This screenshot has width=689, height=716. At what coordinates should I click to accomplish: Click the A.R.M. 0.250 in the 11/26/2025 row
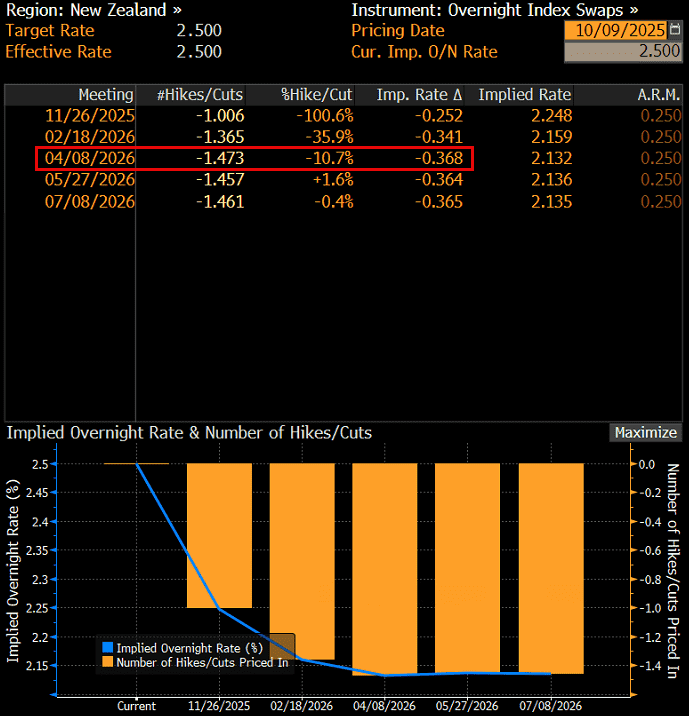coord(661,116)
